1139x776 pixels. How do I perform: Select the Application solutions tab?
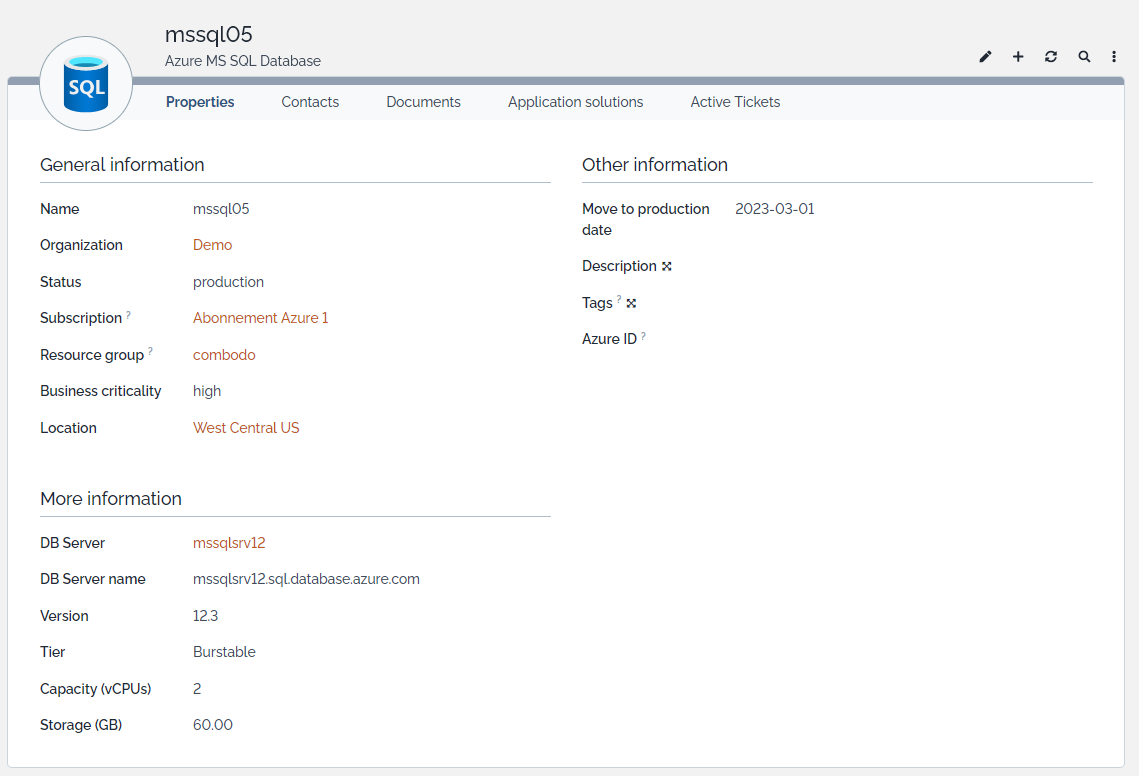coord(575,102)
